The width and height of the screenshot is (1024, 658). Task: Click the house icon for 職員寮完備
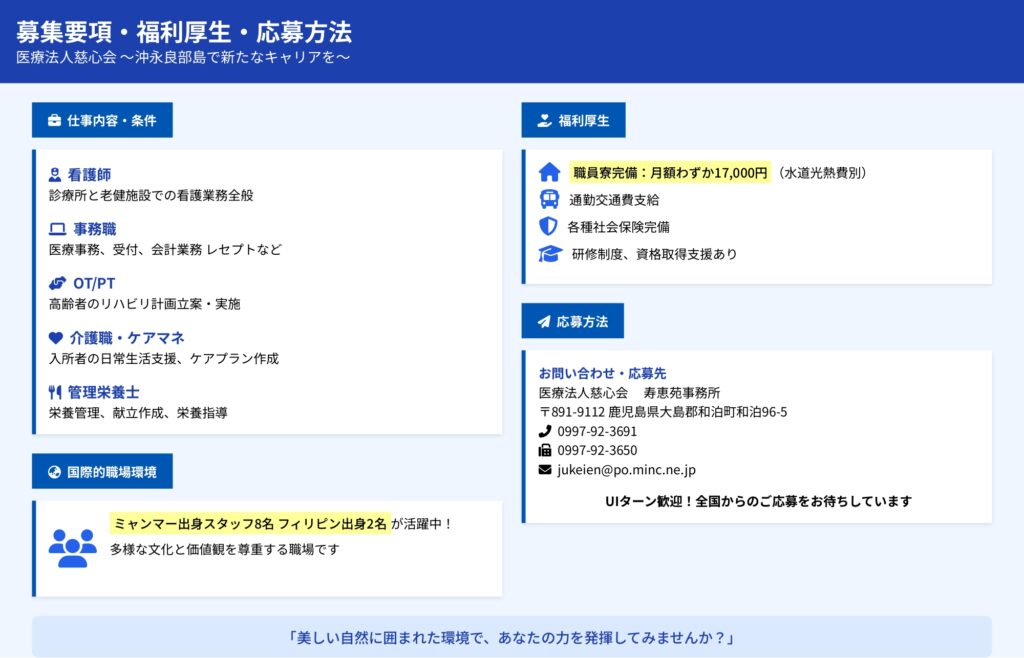(549, 172)
